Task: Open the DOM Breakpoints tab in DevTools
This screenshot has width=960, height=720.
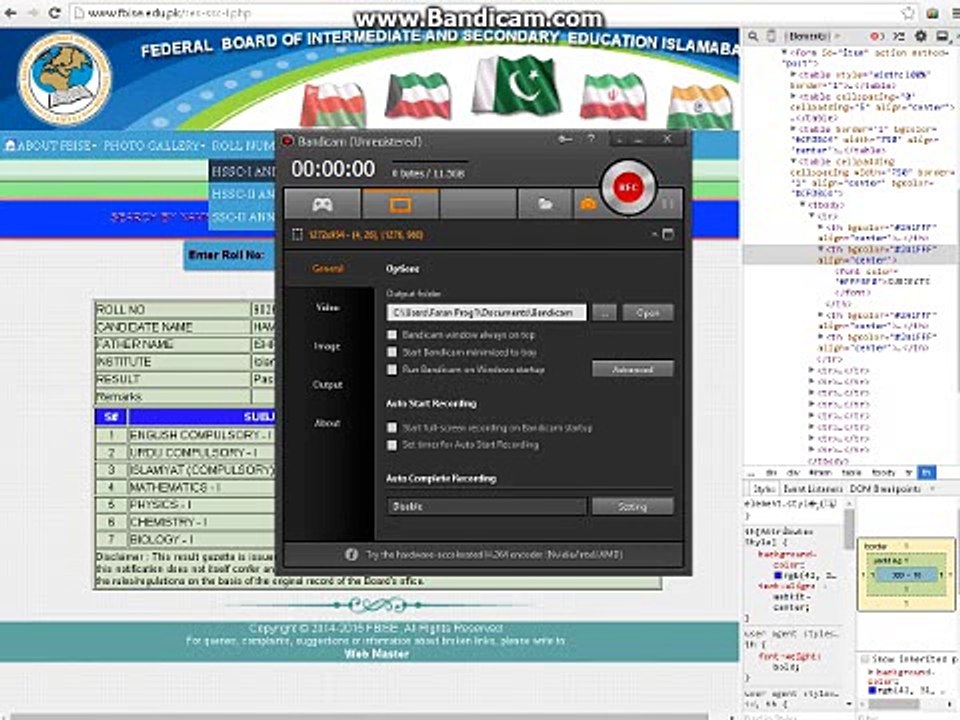Action: (885, 488)
